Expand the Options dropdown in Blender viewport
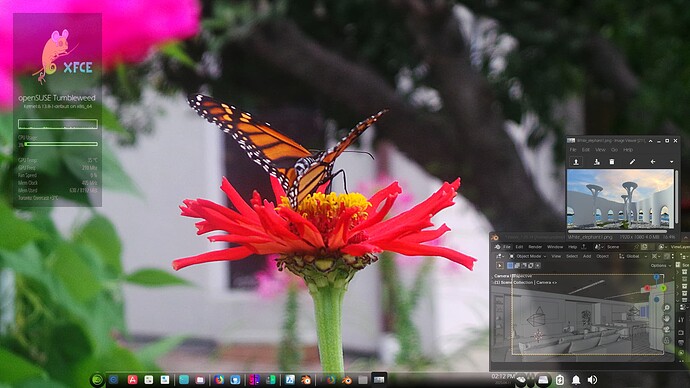This screenshot has height=388, width=690. point(660,265)
